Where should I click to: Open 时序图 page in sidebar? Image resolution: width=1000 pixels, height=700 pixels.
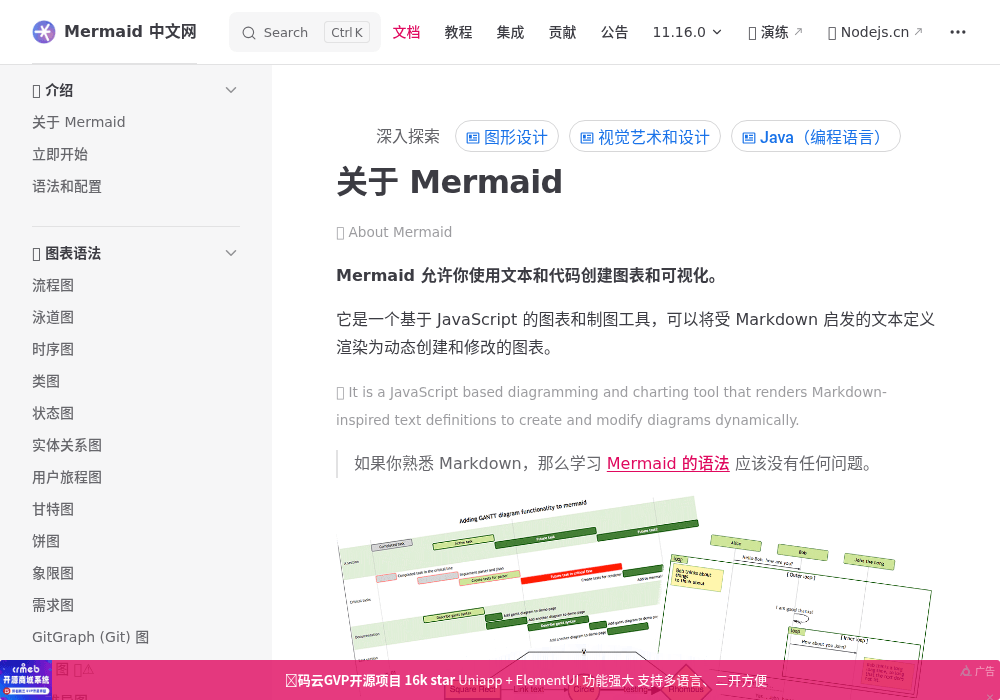[x=53, y=349]
